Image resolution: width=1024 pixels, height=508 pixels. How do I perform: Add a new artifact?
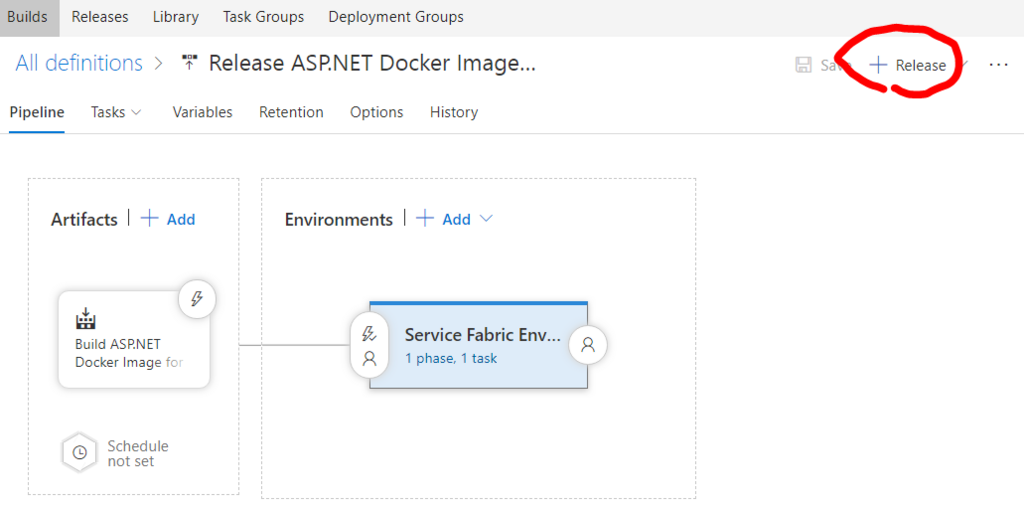[x=181, y=219]
